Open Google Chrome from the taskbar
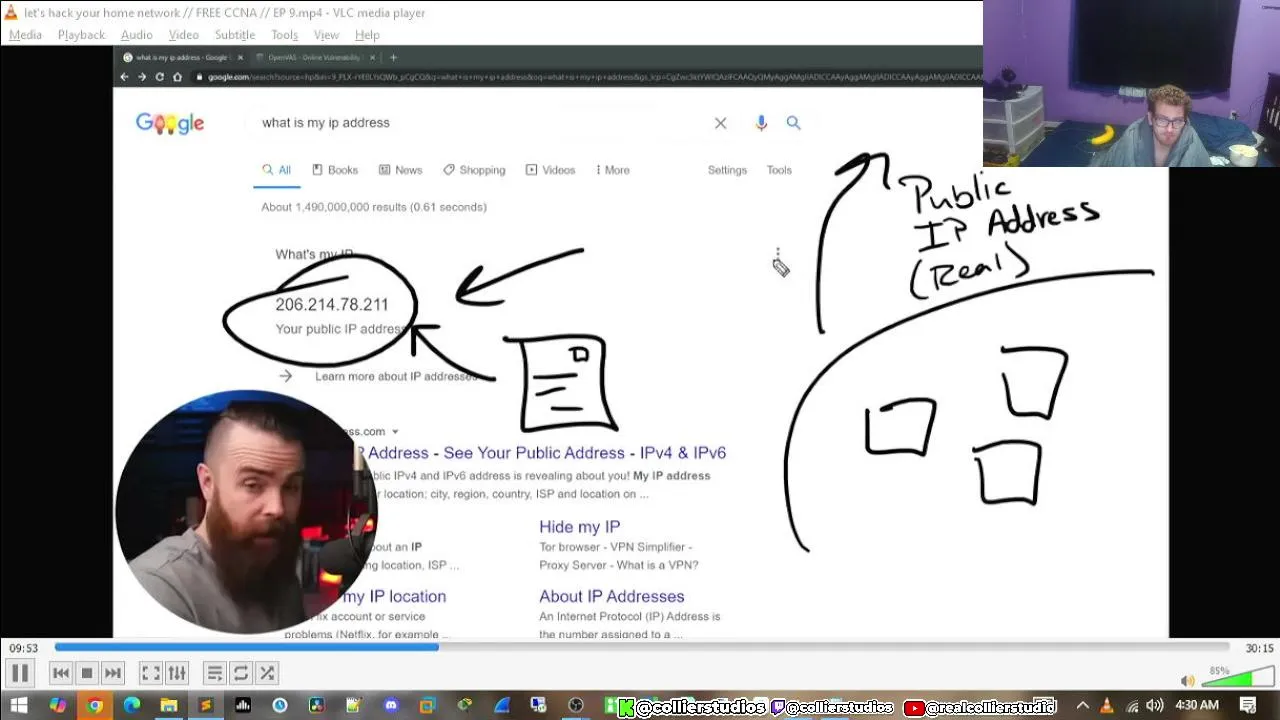 coord(95,706)
